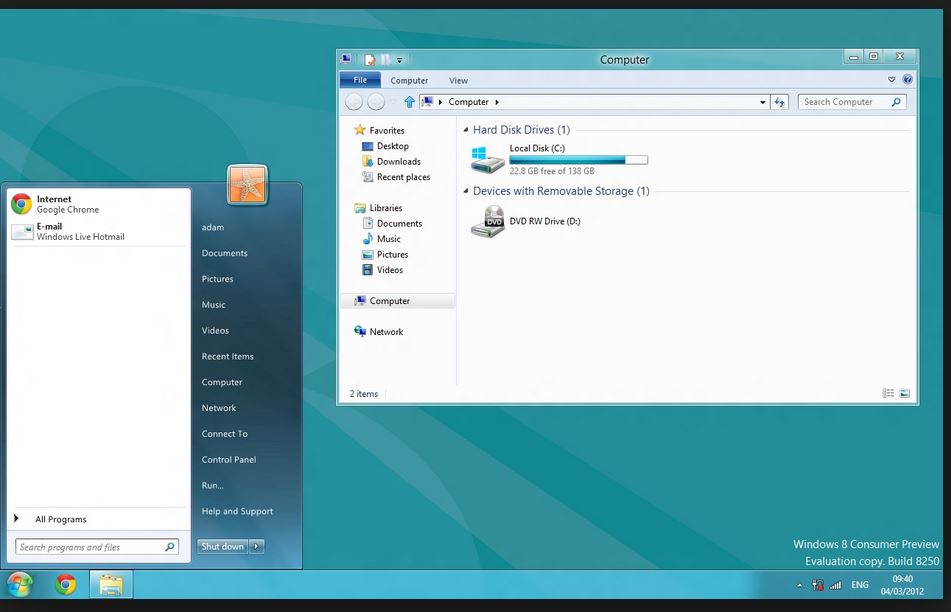Go up one folder level
The image size is (951, 612).
pos(409,102)
